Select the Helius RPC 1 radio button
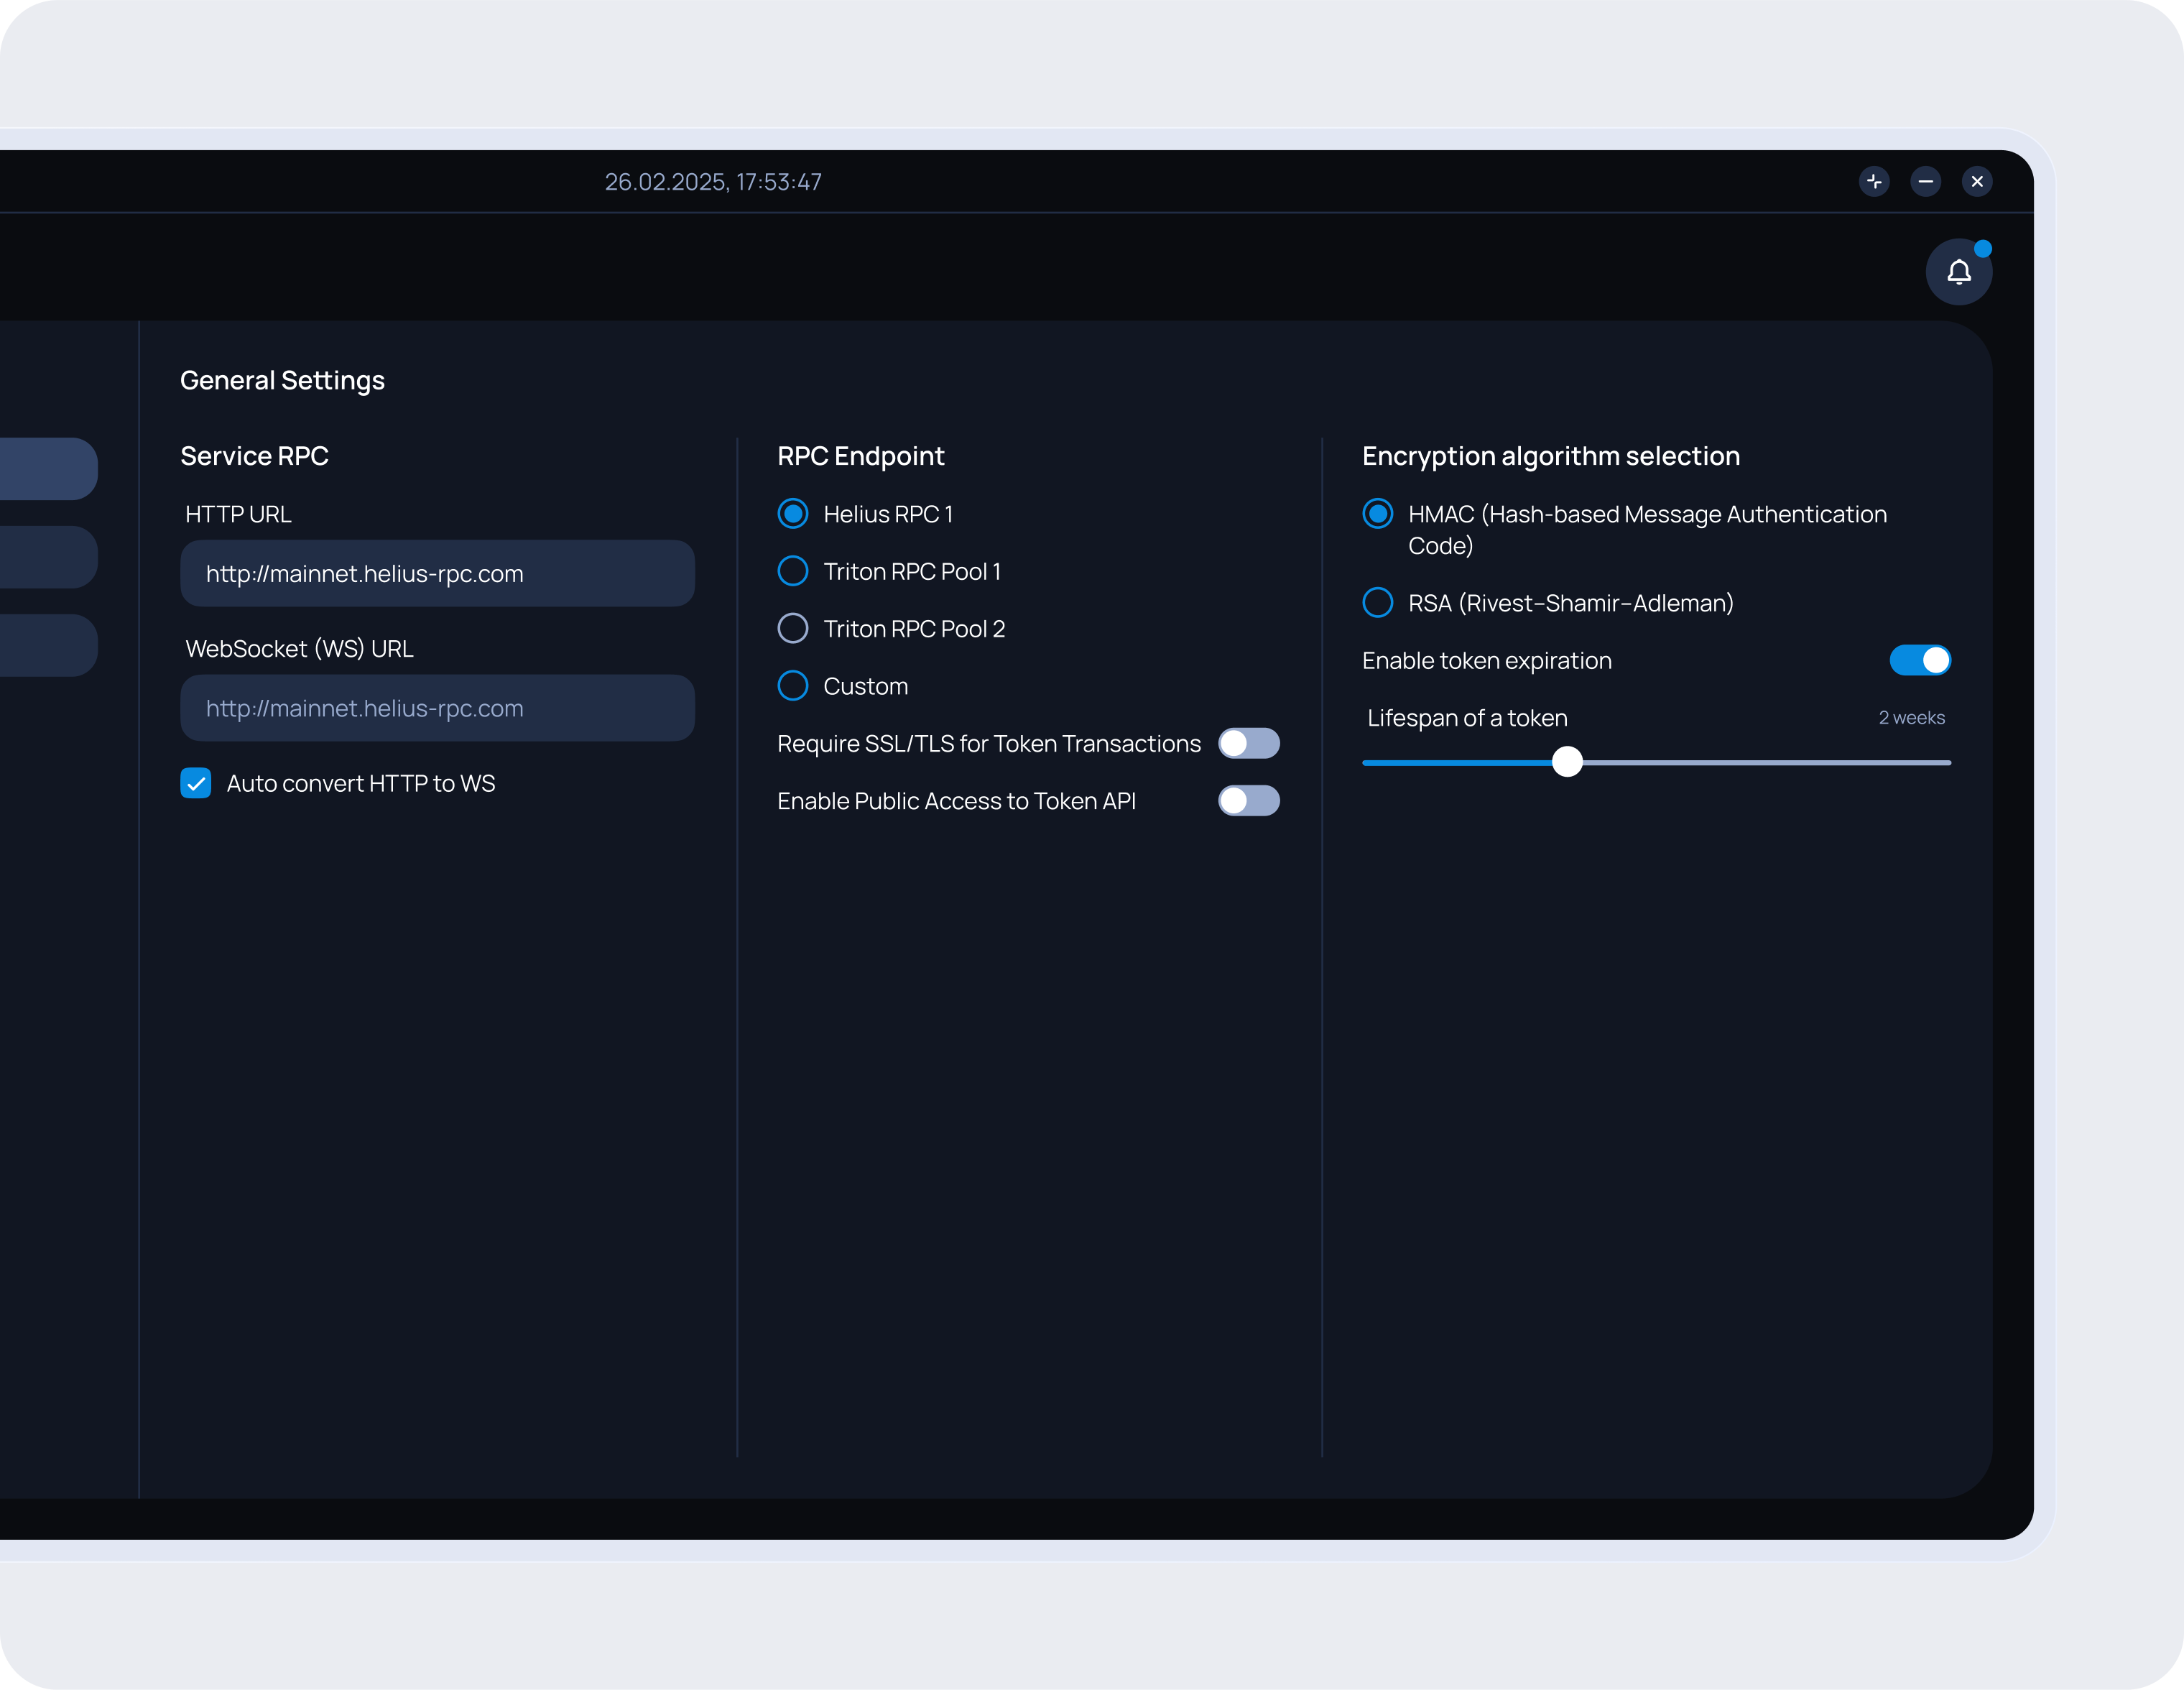2184x1690 pixels. (x=793, y=514)
